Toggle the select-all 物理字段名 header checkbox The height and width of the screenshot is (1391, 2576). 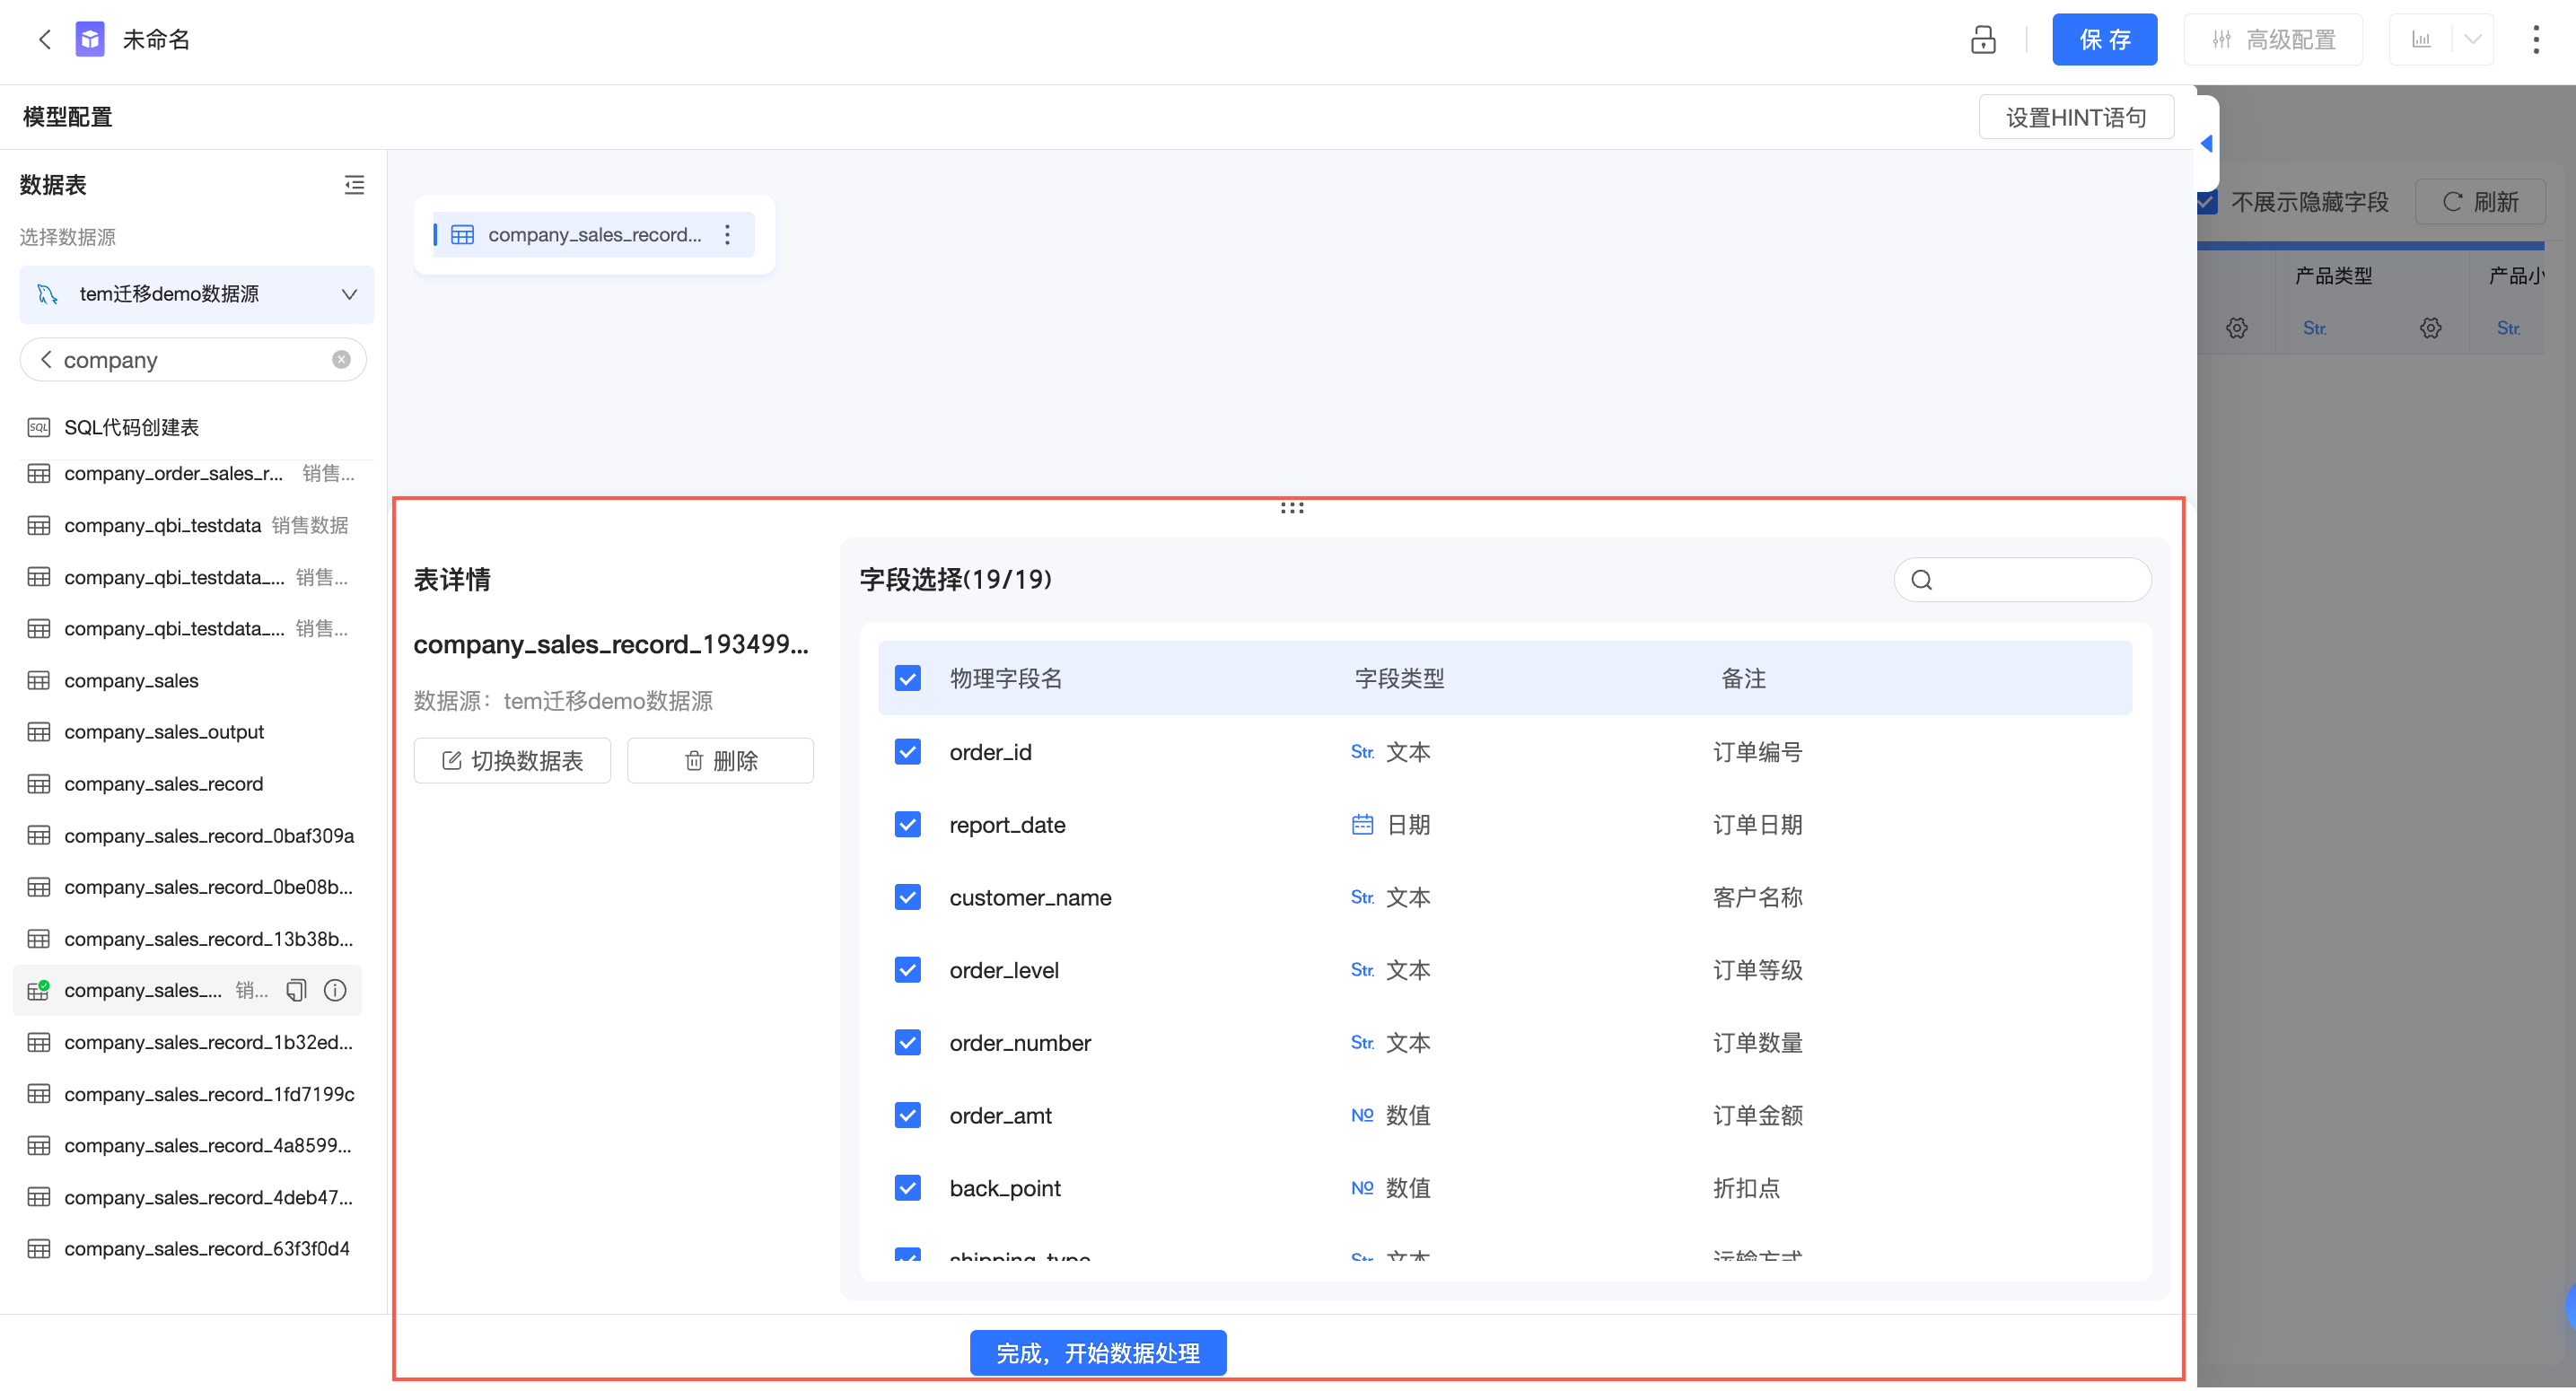click(907, 678)
